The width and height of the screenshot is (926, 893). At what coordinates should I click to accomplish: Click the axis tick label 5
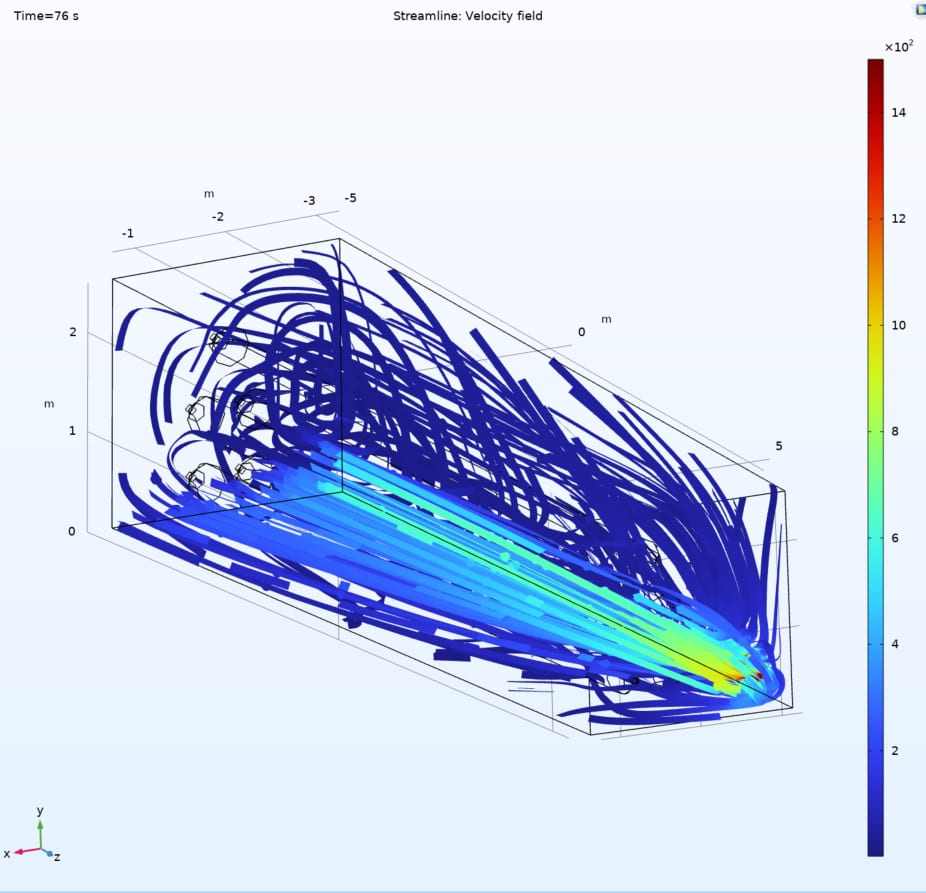click(x=779, y=446)
